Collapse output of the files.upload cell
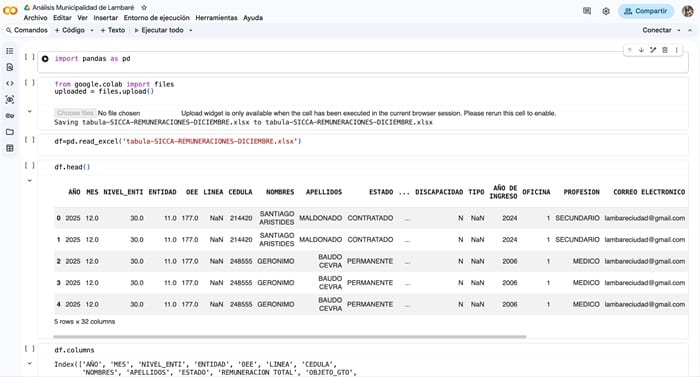 29,112
